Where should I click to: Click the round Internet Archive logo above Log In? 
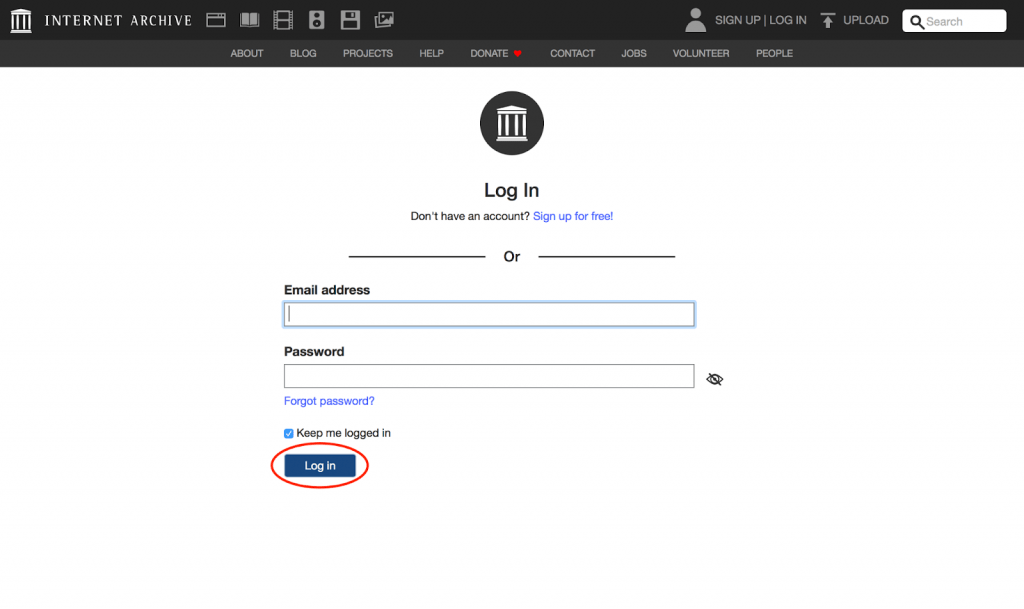pos(512,123)
